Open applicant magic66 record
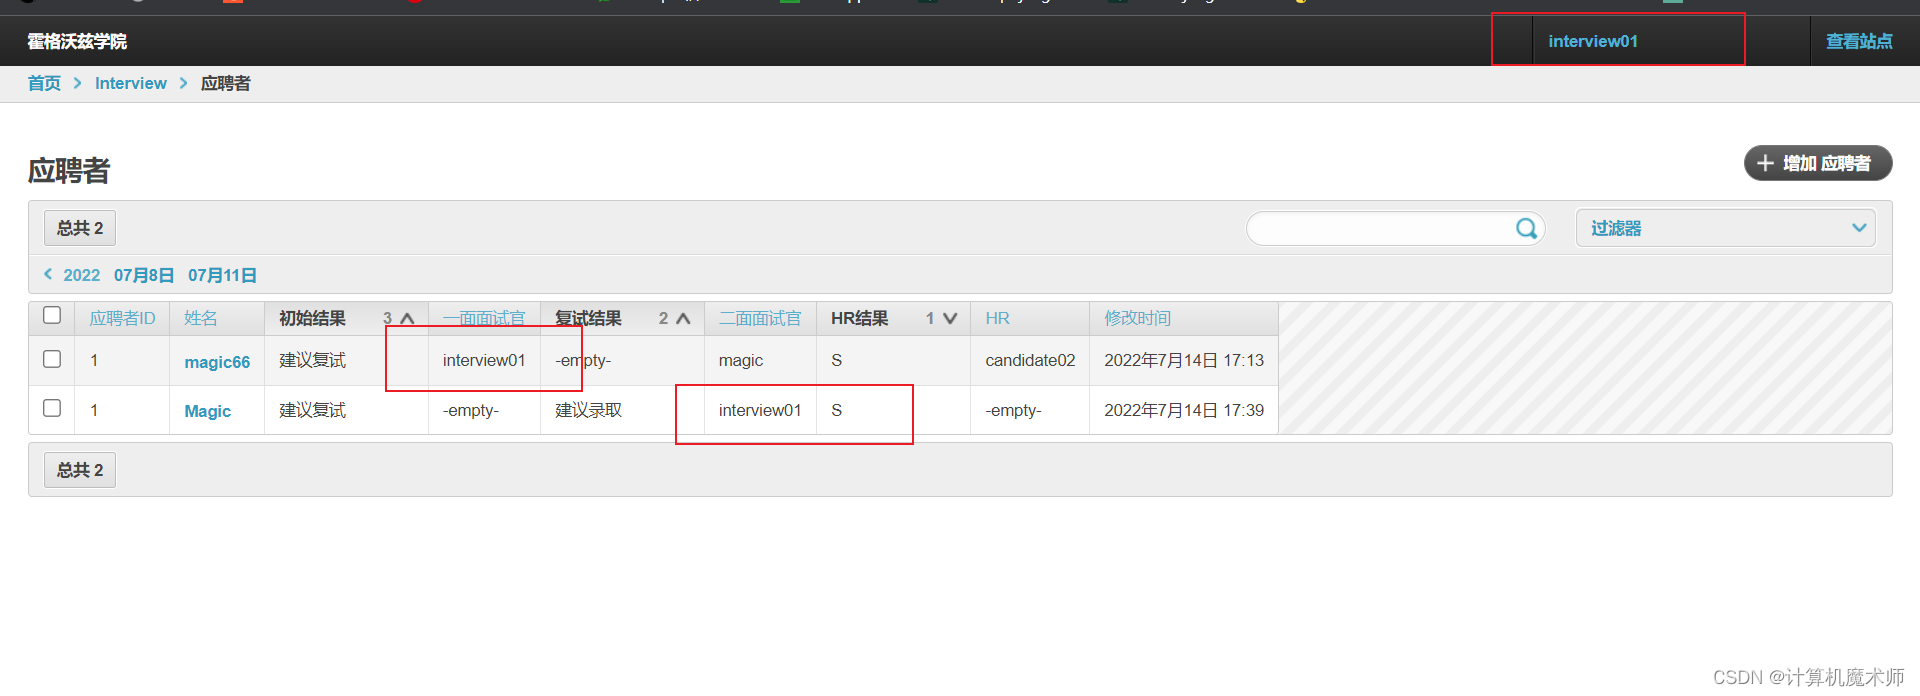 (x=217, y=362)
